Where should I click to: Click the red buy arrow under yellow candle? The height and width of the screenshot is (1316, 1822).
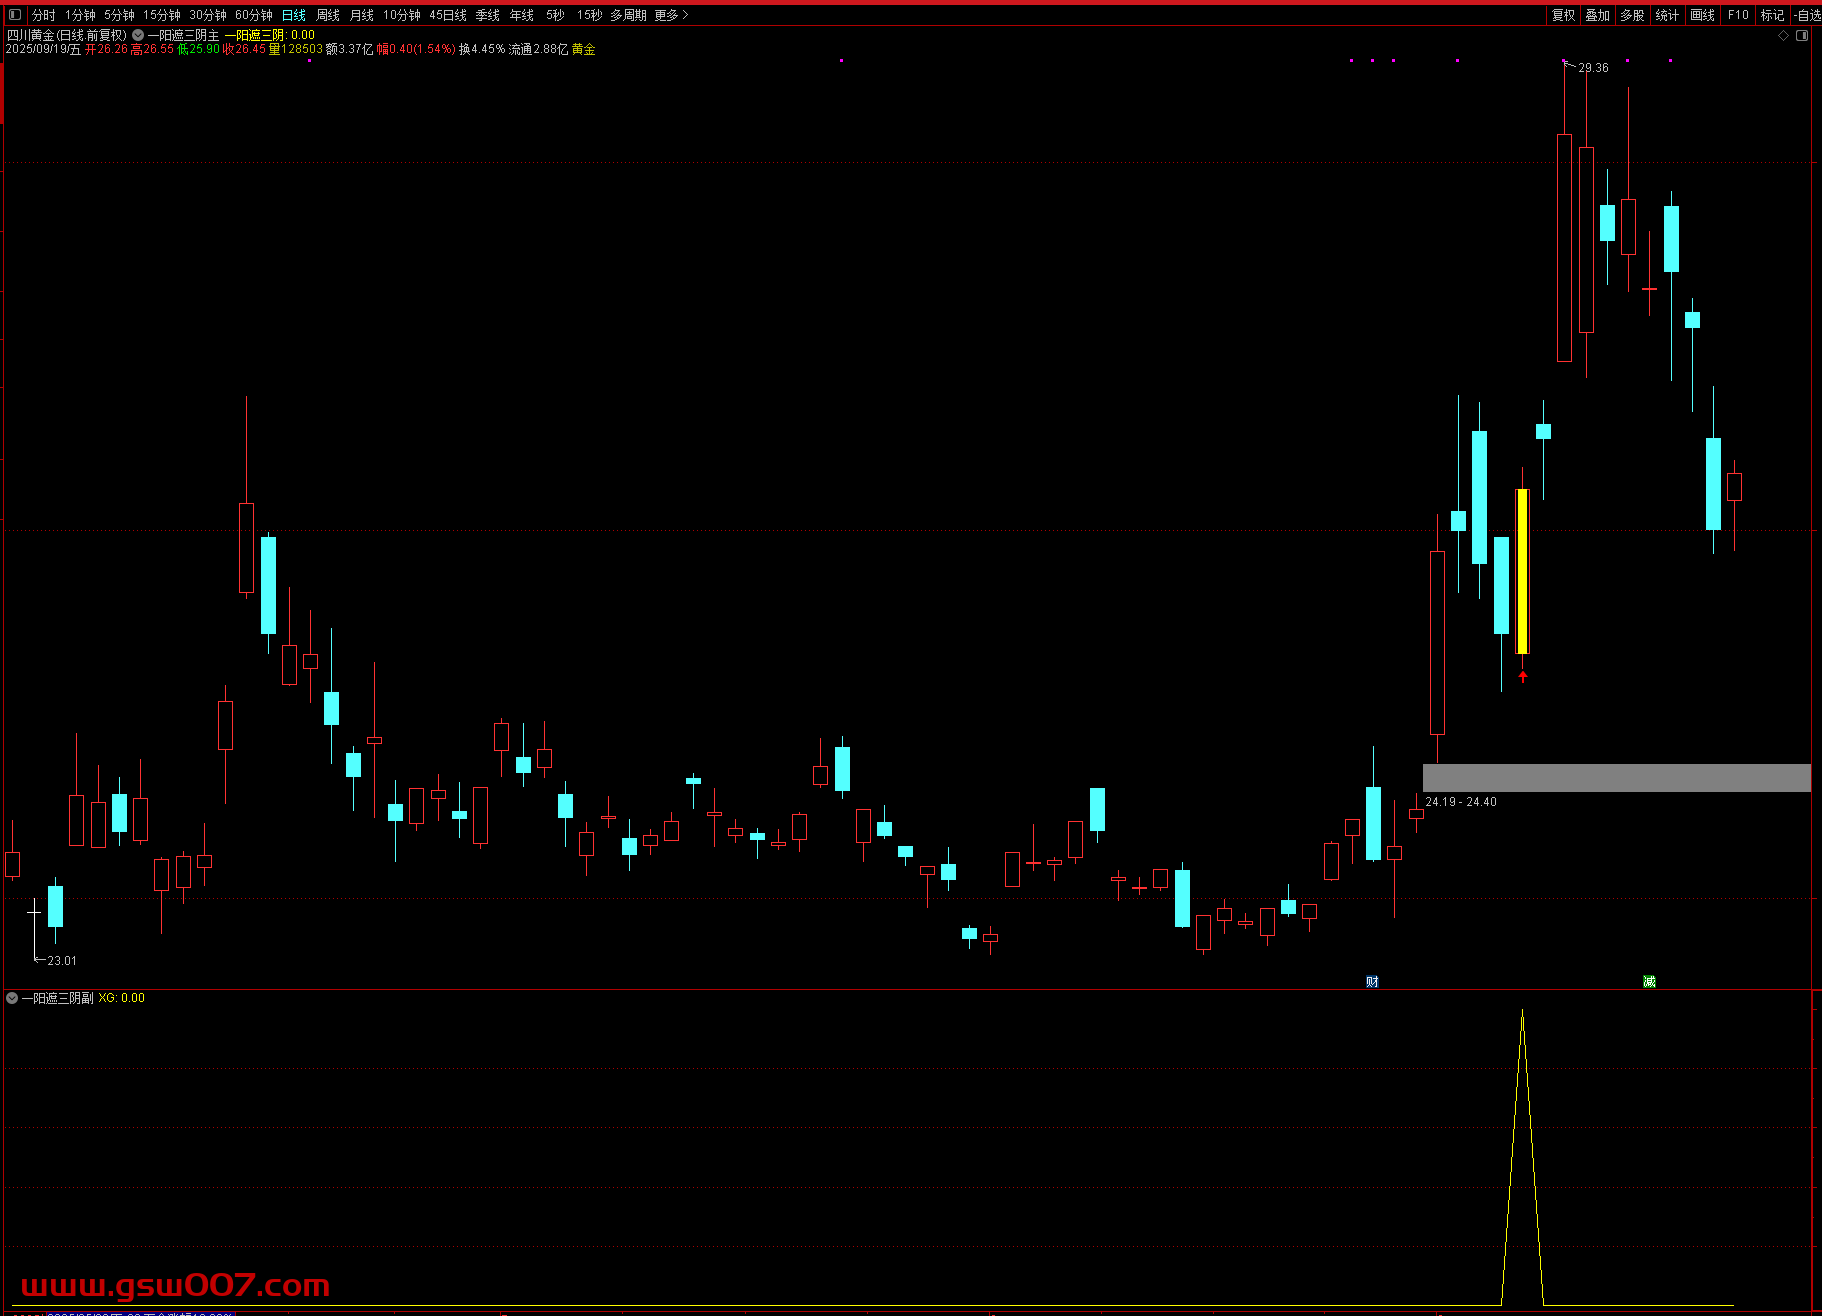tap(1523, 677)
